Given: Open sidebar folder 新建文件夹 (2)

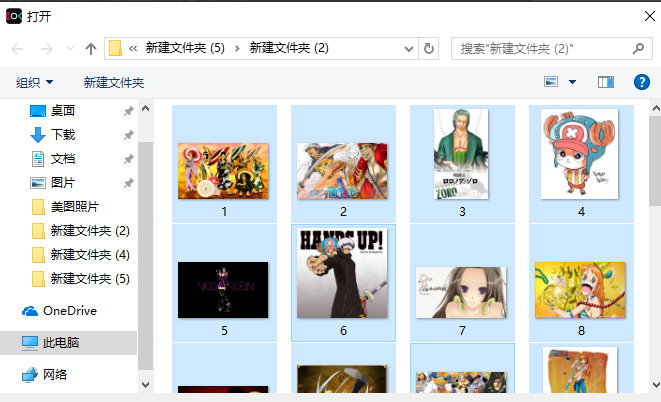Looking at the screenshot, I should coord(90,230).
